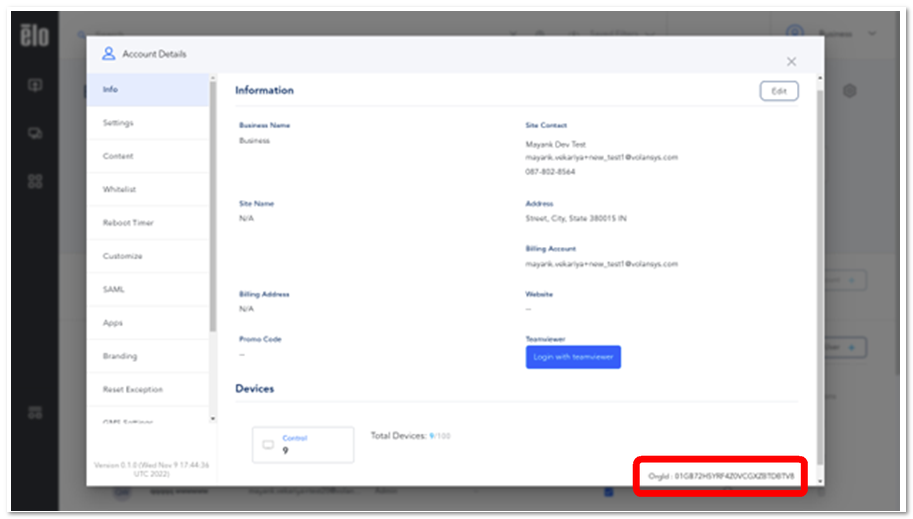Expand the Business account dropdown in top bar

coord(872,33)
